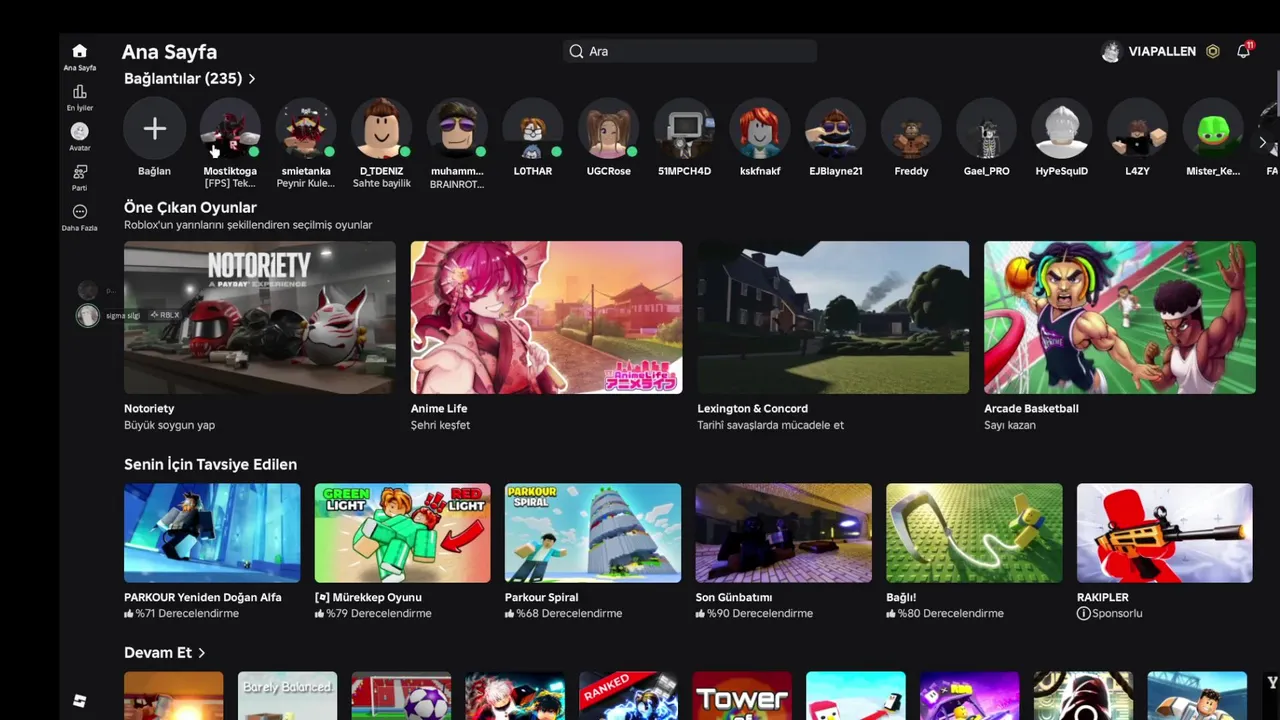Click the Arcade Basketball title link

coord(1031,408)
